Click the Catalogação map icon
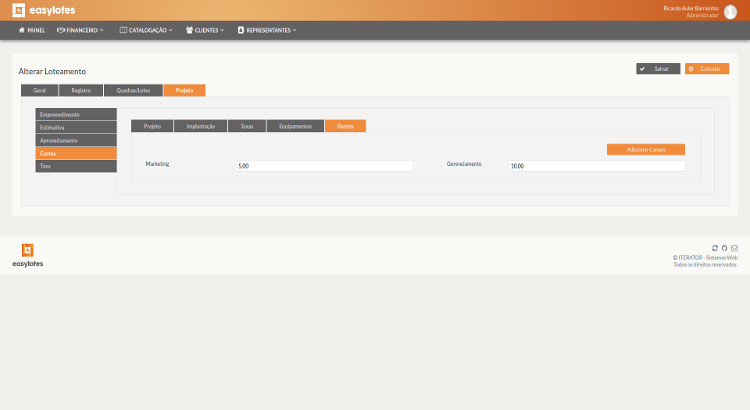 (123, 30)
